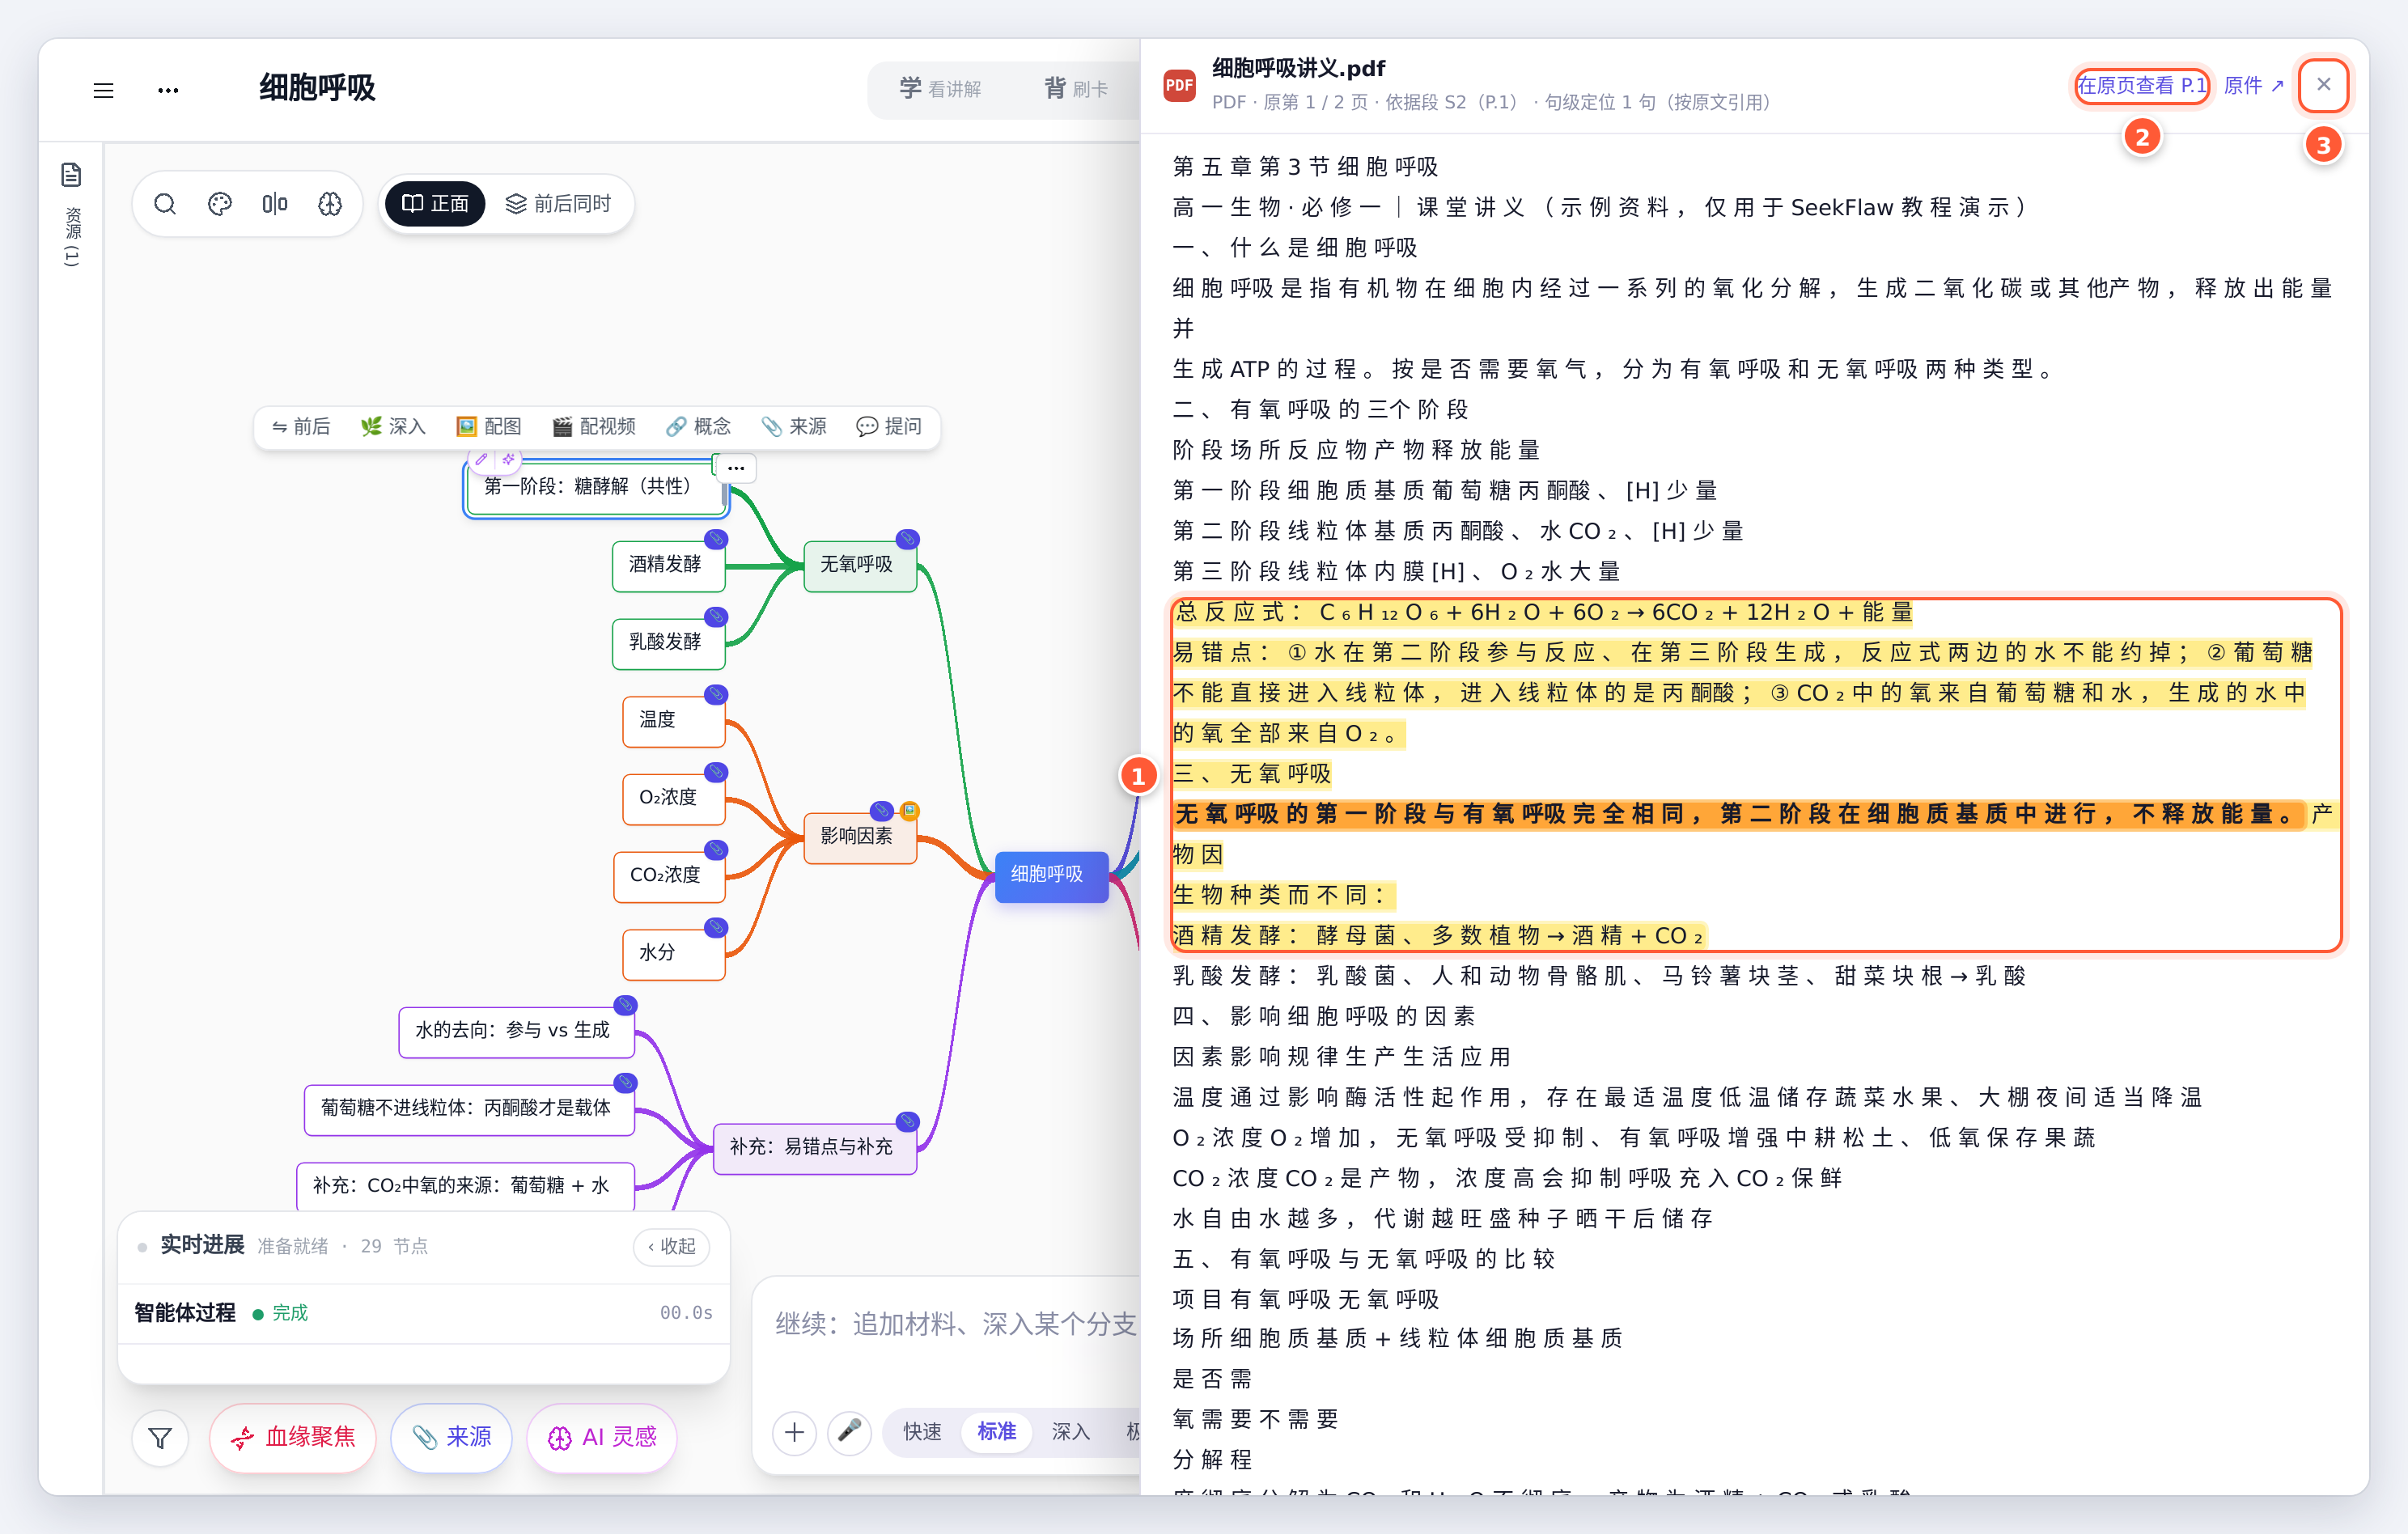Open the 背 刷卡 tab
Image resolution: width=2408 pixels, height=1534 pixels.
(1076, 89)
